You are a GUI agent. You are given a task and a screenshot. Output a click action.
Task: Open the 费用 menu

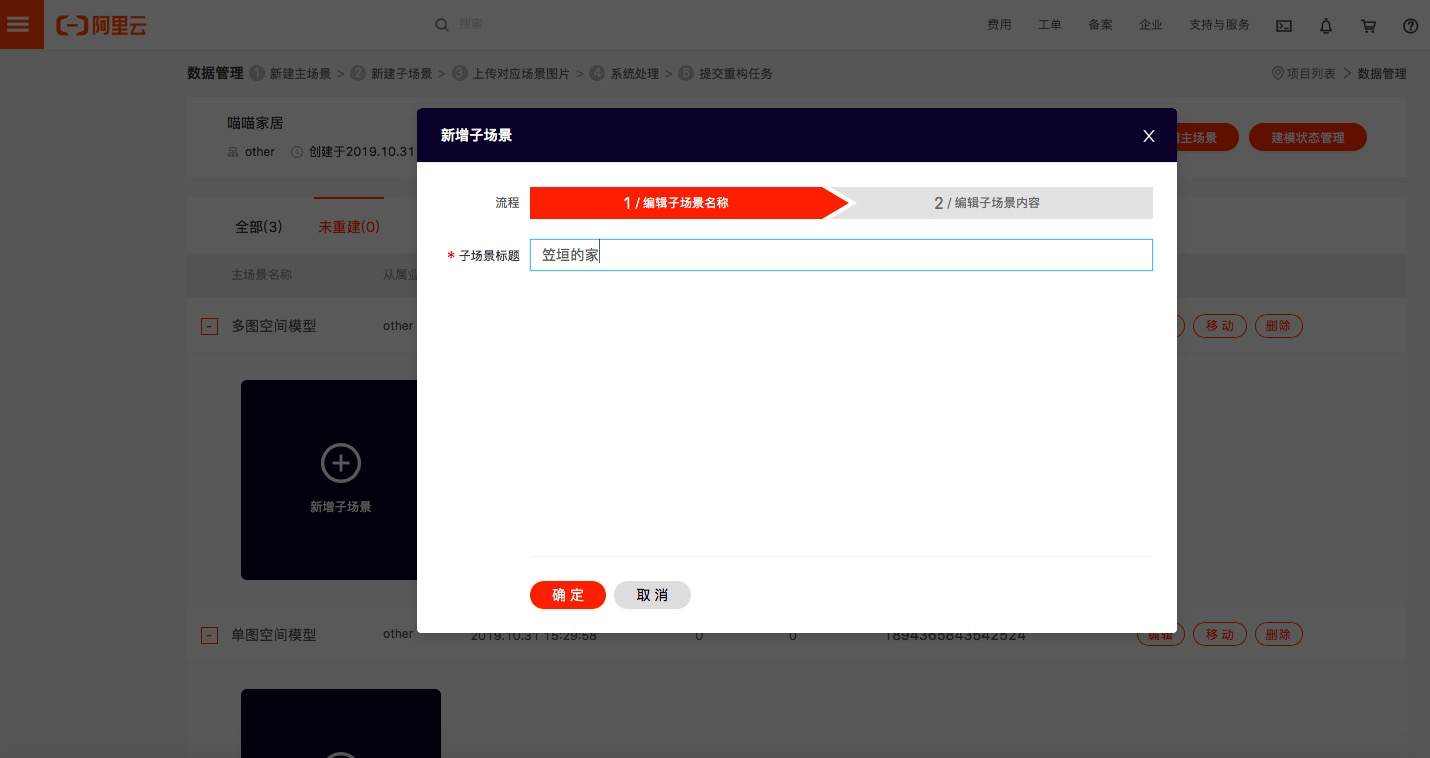tap(999, 25)
